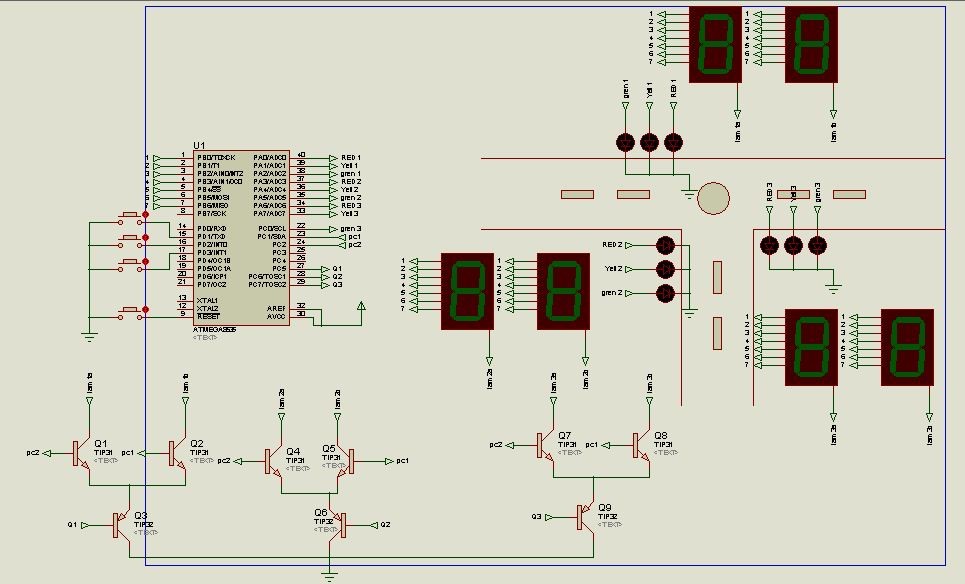Image resolution: width=965 pixels, height=584 pixels.
Task: Toggle the RED3 signal LED
Action: click(770, 245)
